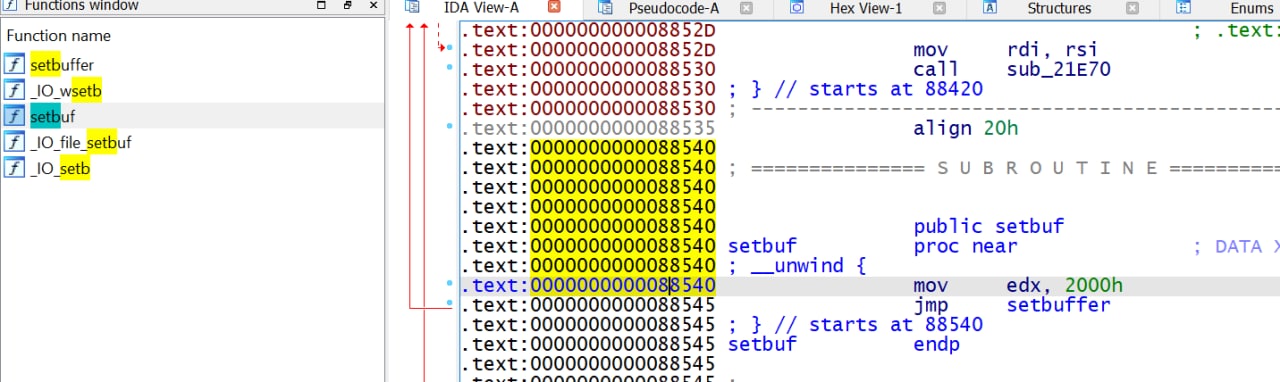1280x382 pixels.
Task: Switch to the Pseudocode-A tab
Action: coord(674,8)
